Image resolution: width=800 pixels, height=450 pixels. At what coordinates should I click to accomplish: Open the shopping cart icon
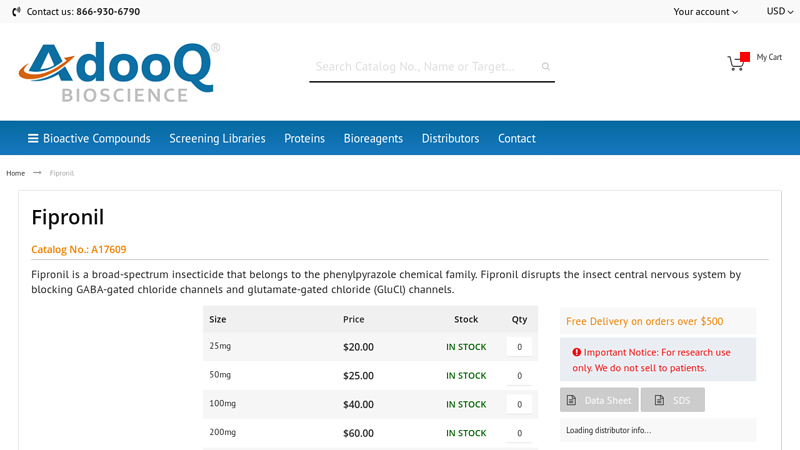pyautogui.click(x=736, y=63)
